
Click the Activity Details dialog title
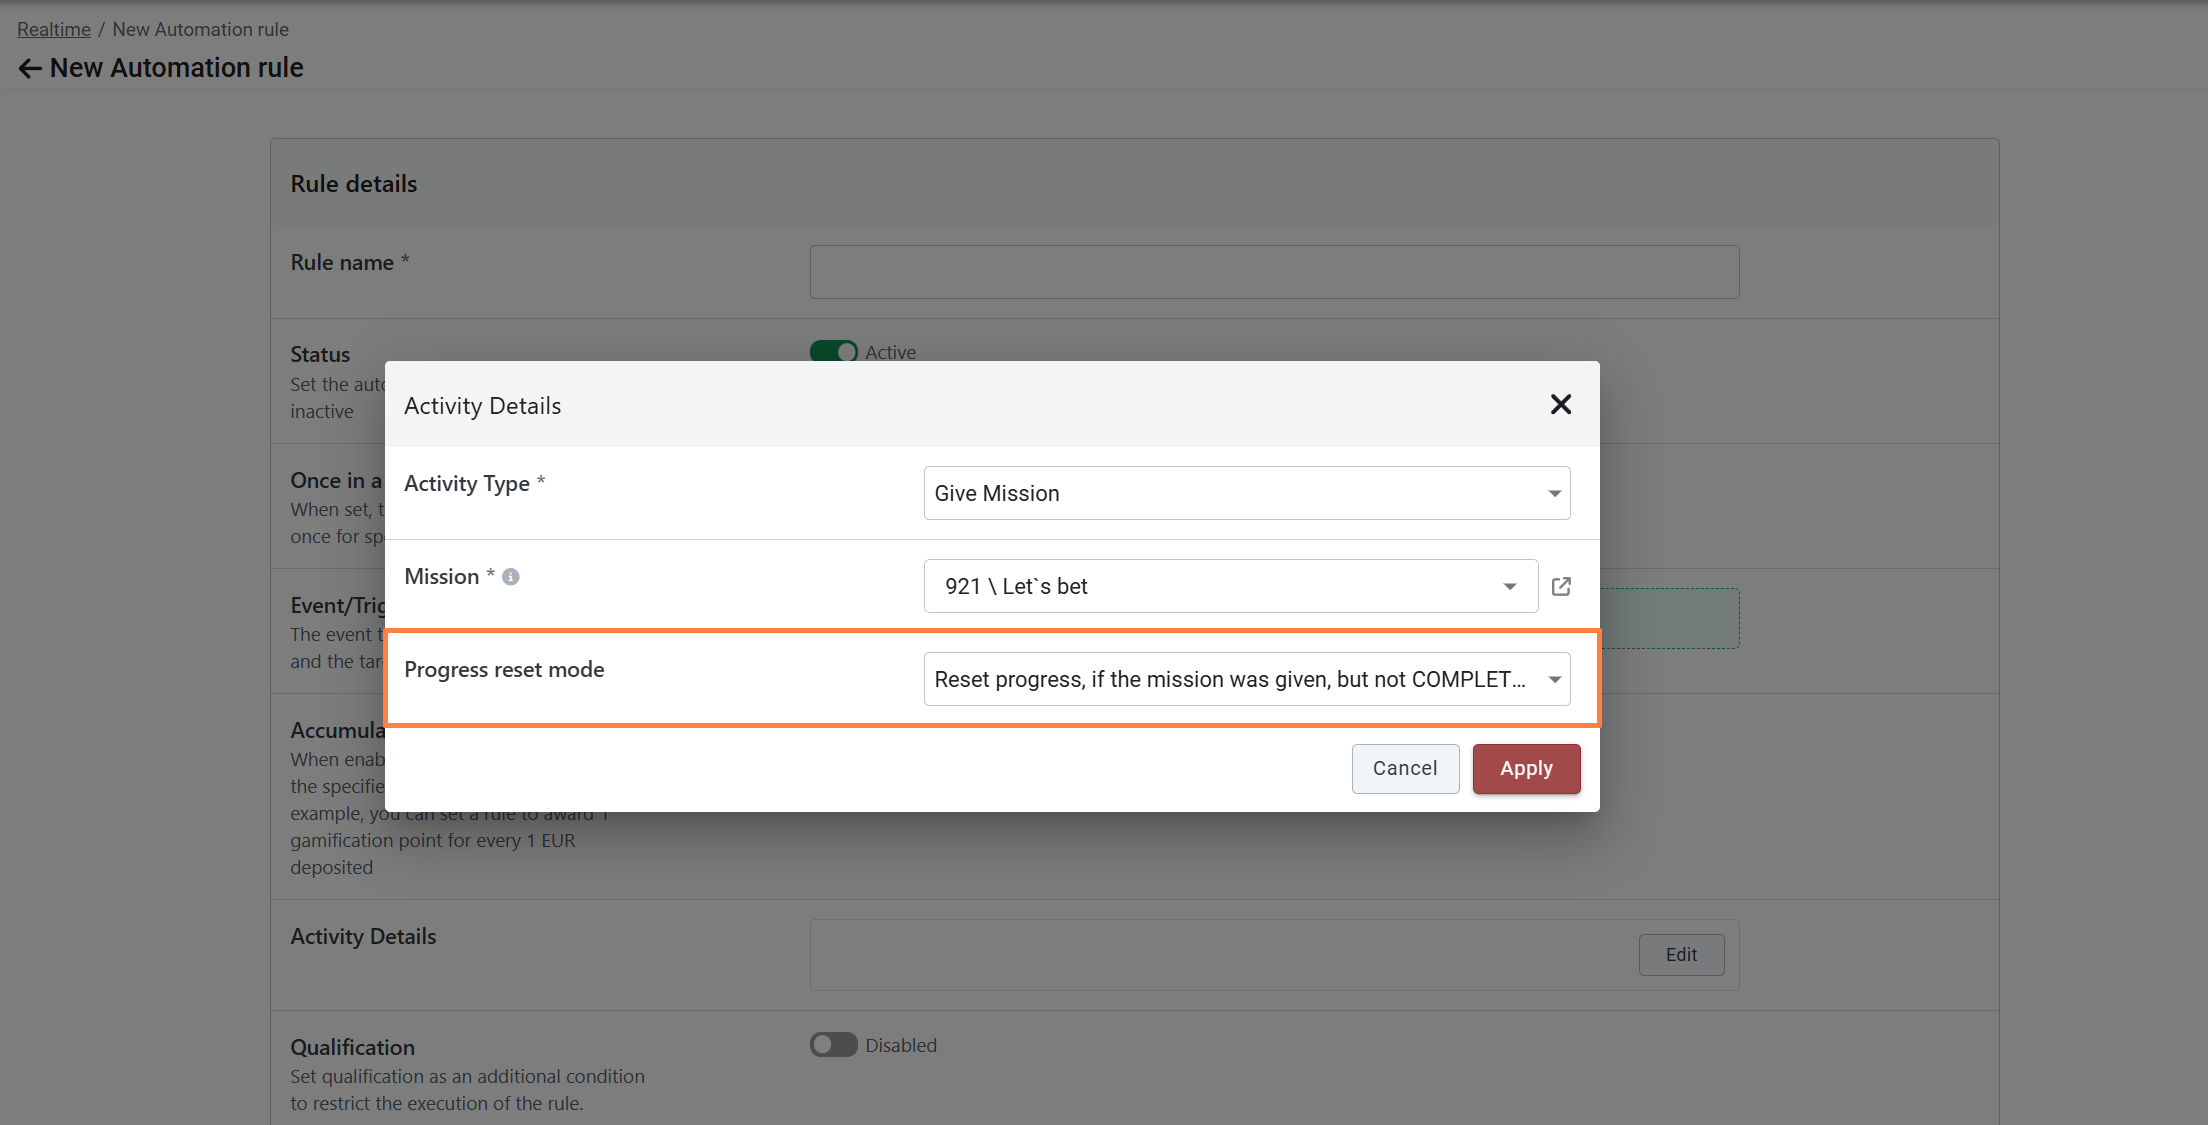pos(482,406)
